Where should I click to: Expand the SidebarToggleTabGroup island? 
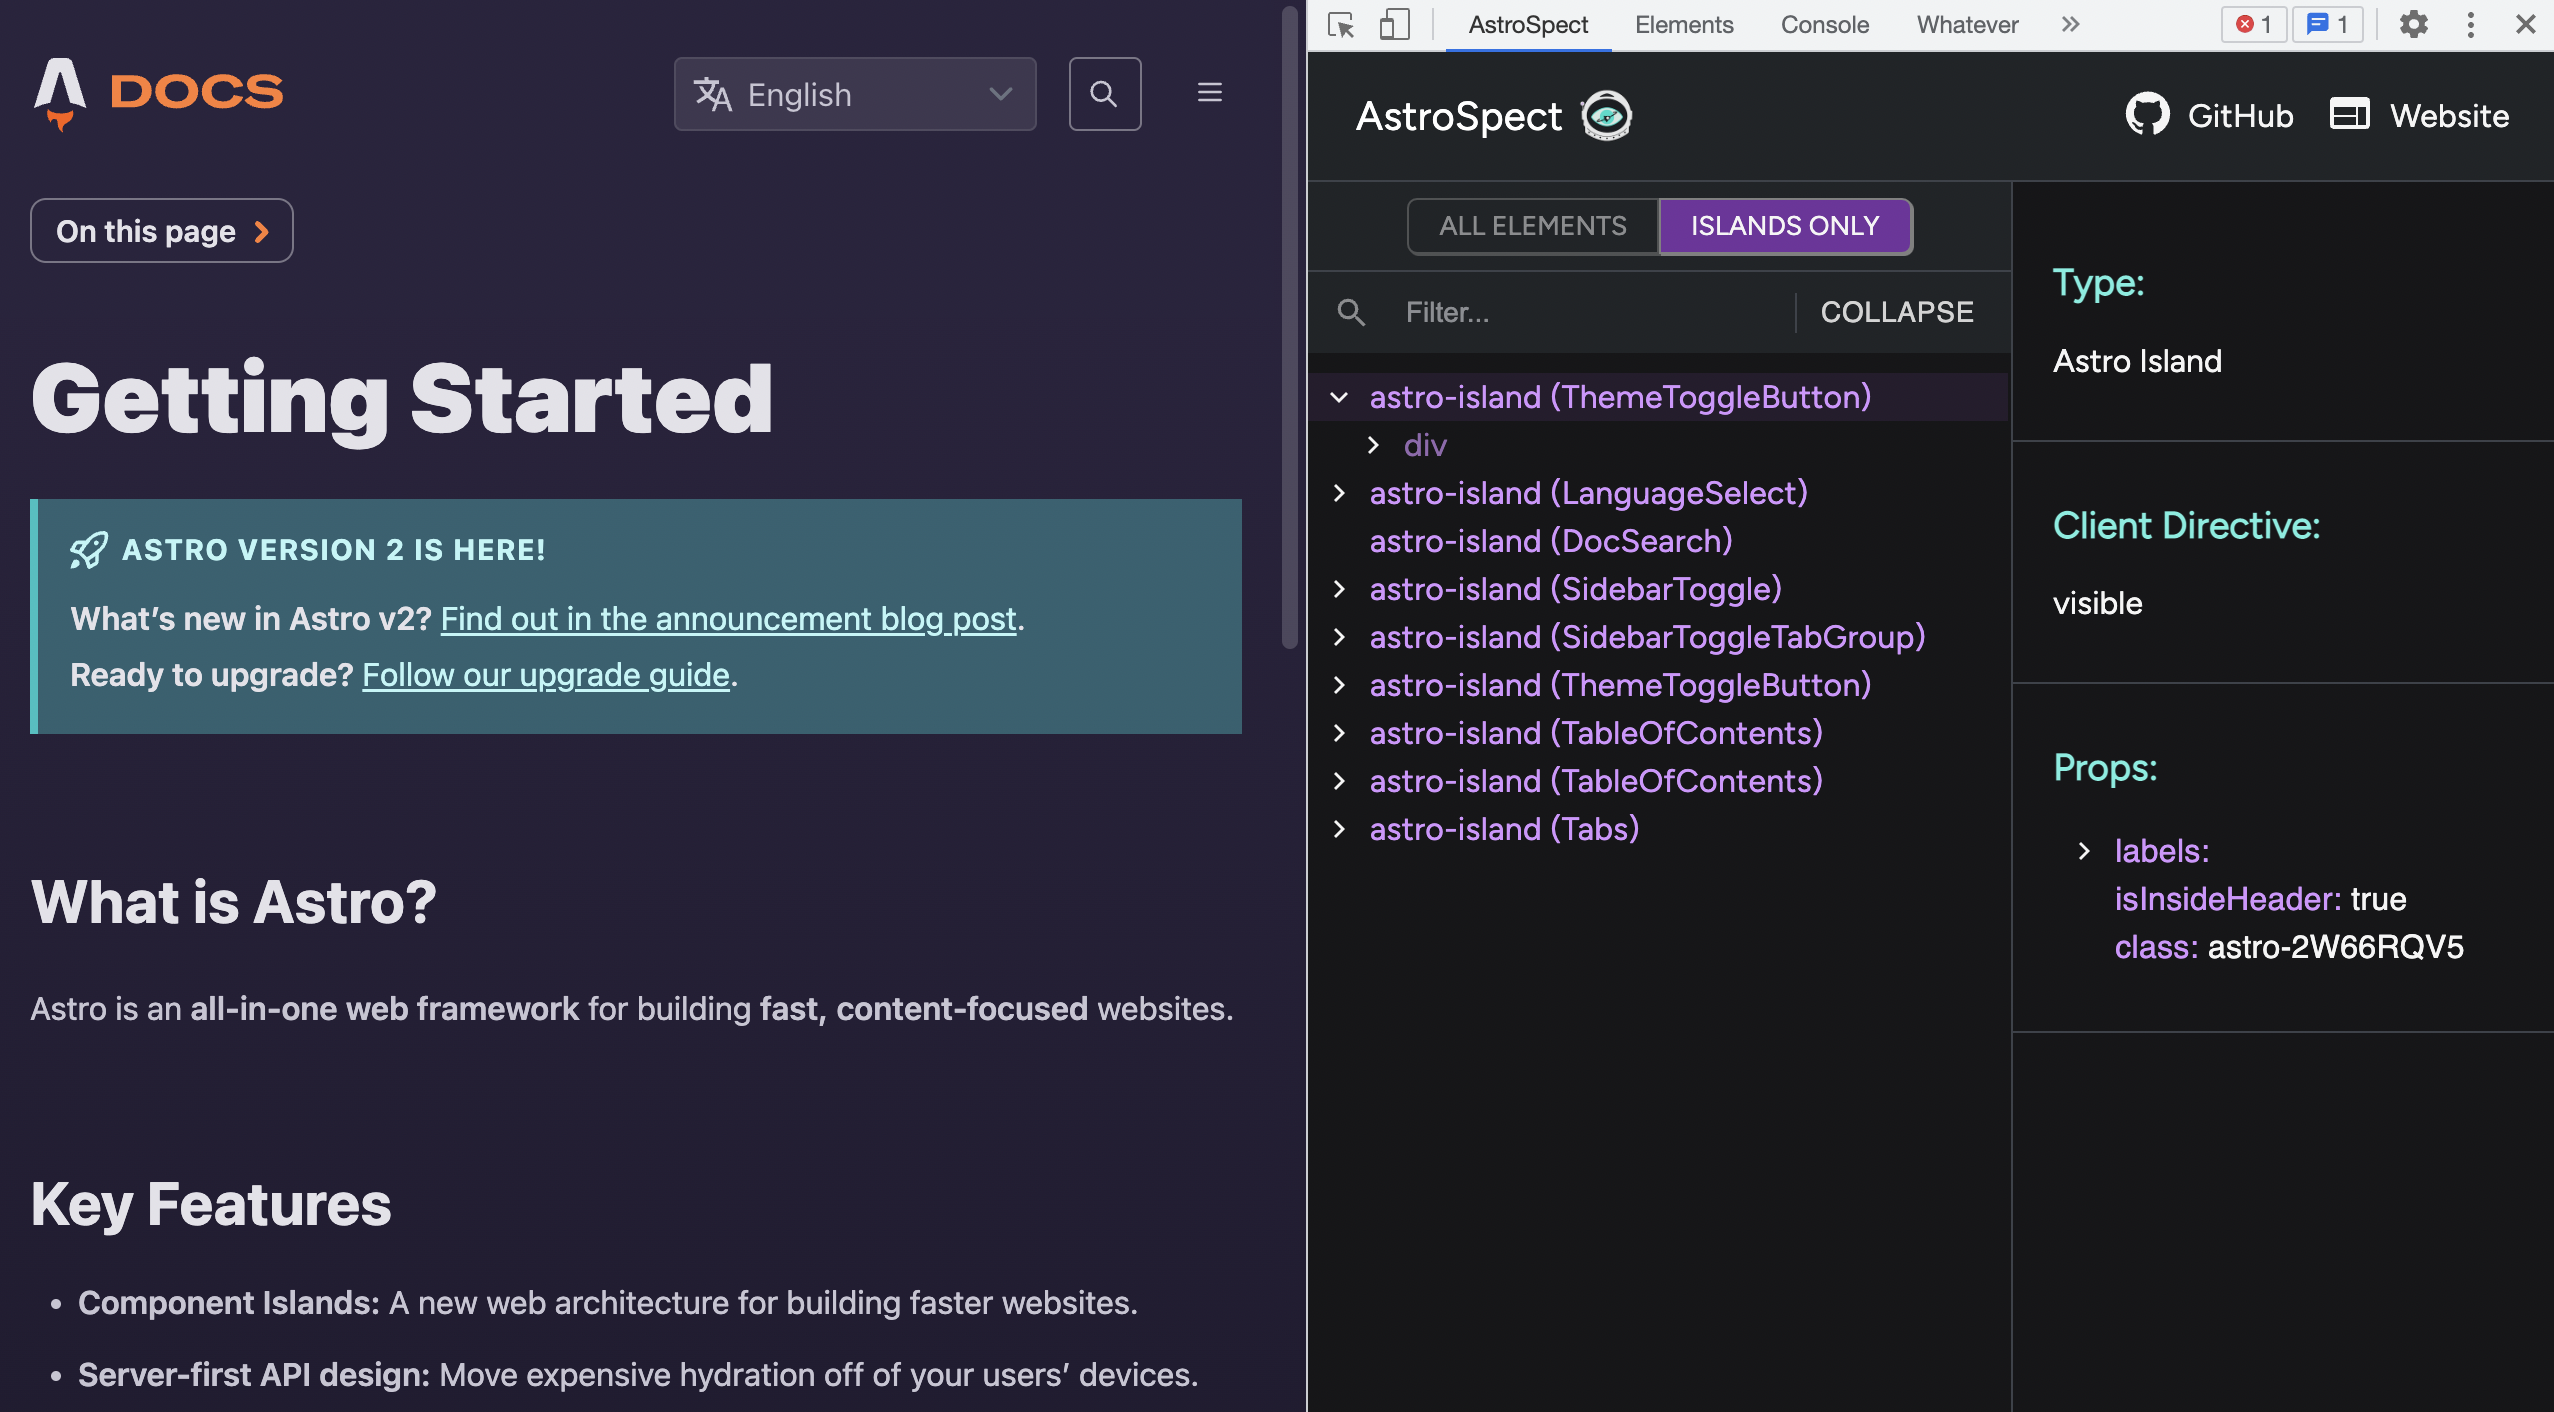1339,637
